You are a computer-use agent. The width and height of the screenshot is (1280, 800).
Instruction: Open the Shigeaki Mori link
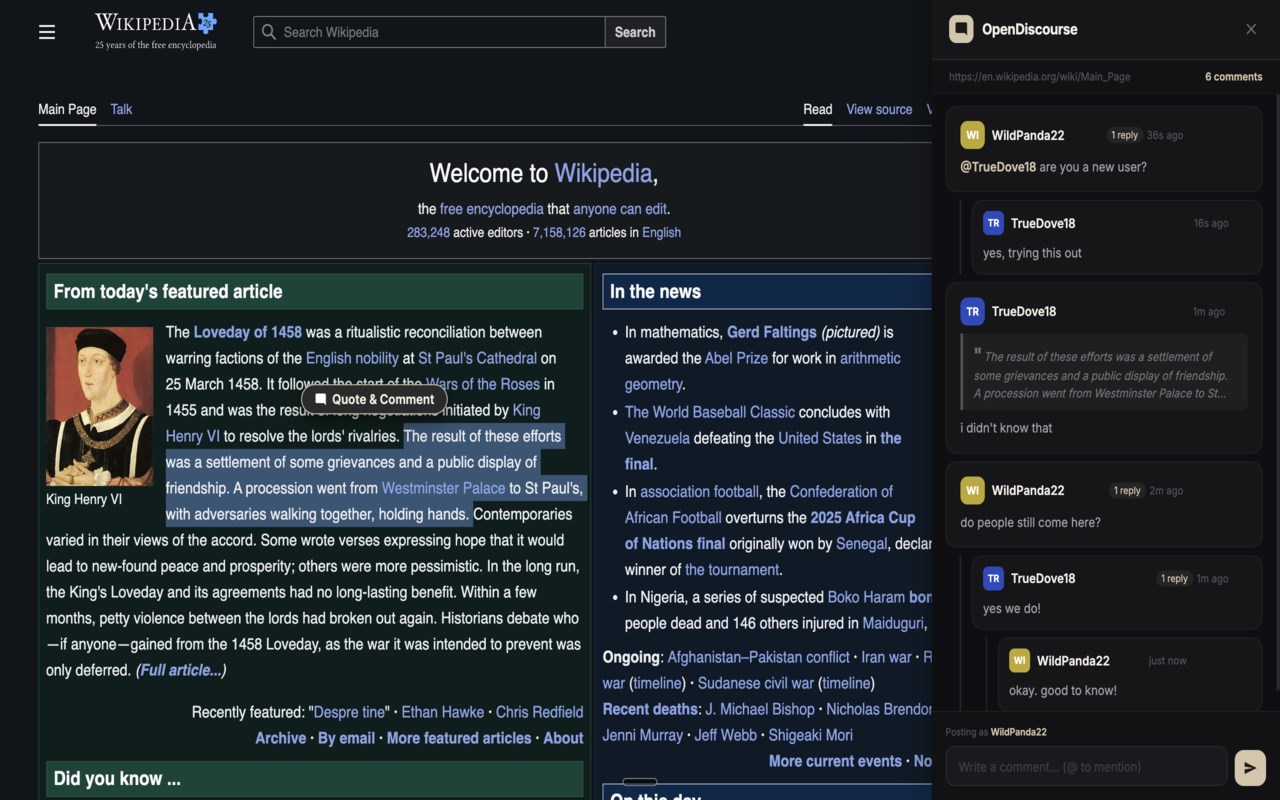point(810,735)
